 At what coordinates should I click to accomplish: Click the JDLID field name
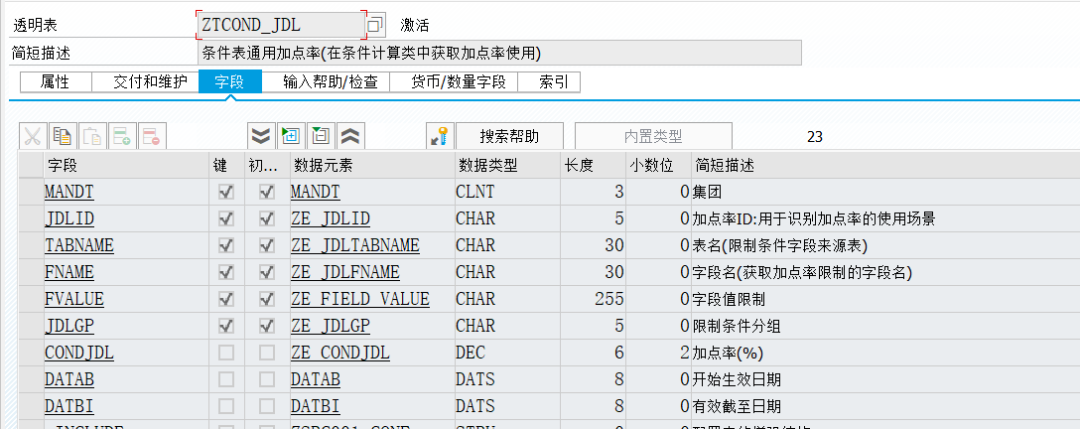click(69, 219)
